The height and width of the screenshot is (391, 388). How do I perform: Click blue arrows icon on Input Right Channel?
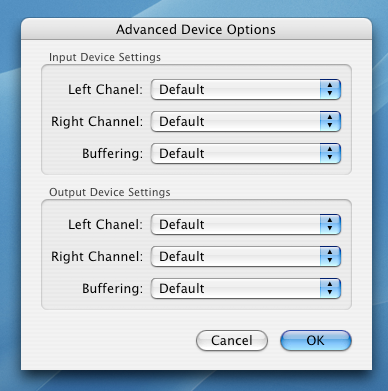click(330, 121)
